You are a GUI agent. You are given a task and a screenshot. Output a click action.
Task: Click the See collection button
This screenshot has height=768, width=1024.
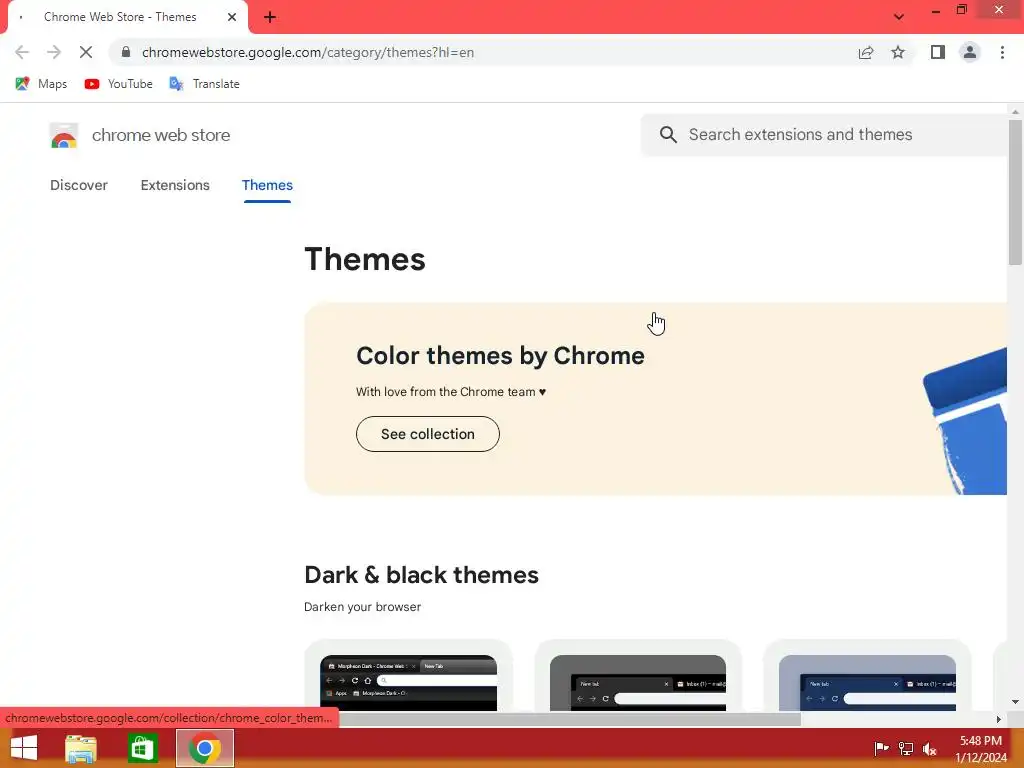(428, 434)
